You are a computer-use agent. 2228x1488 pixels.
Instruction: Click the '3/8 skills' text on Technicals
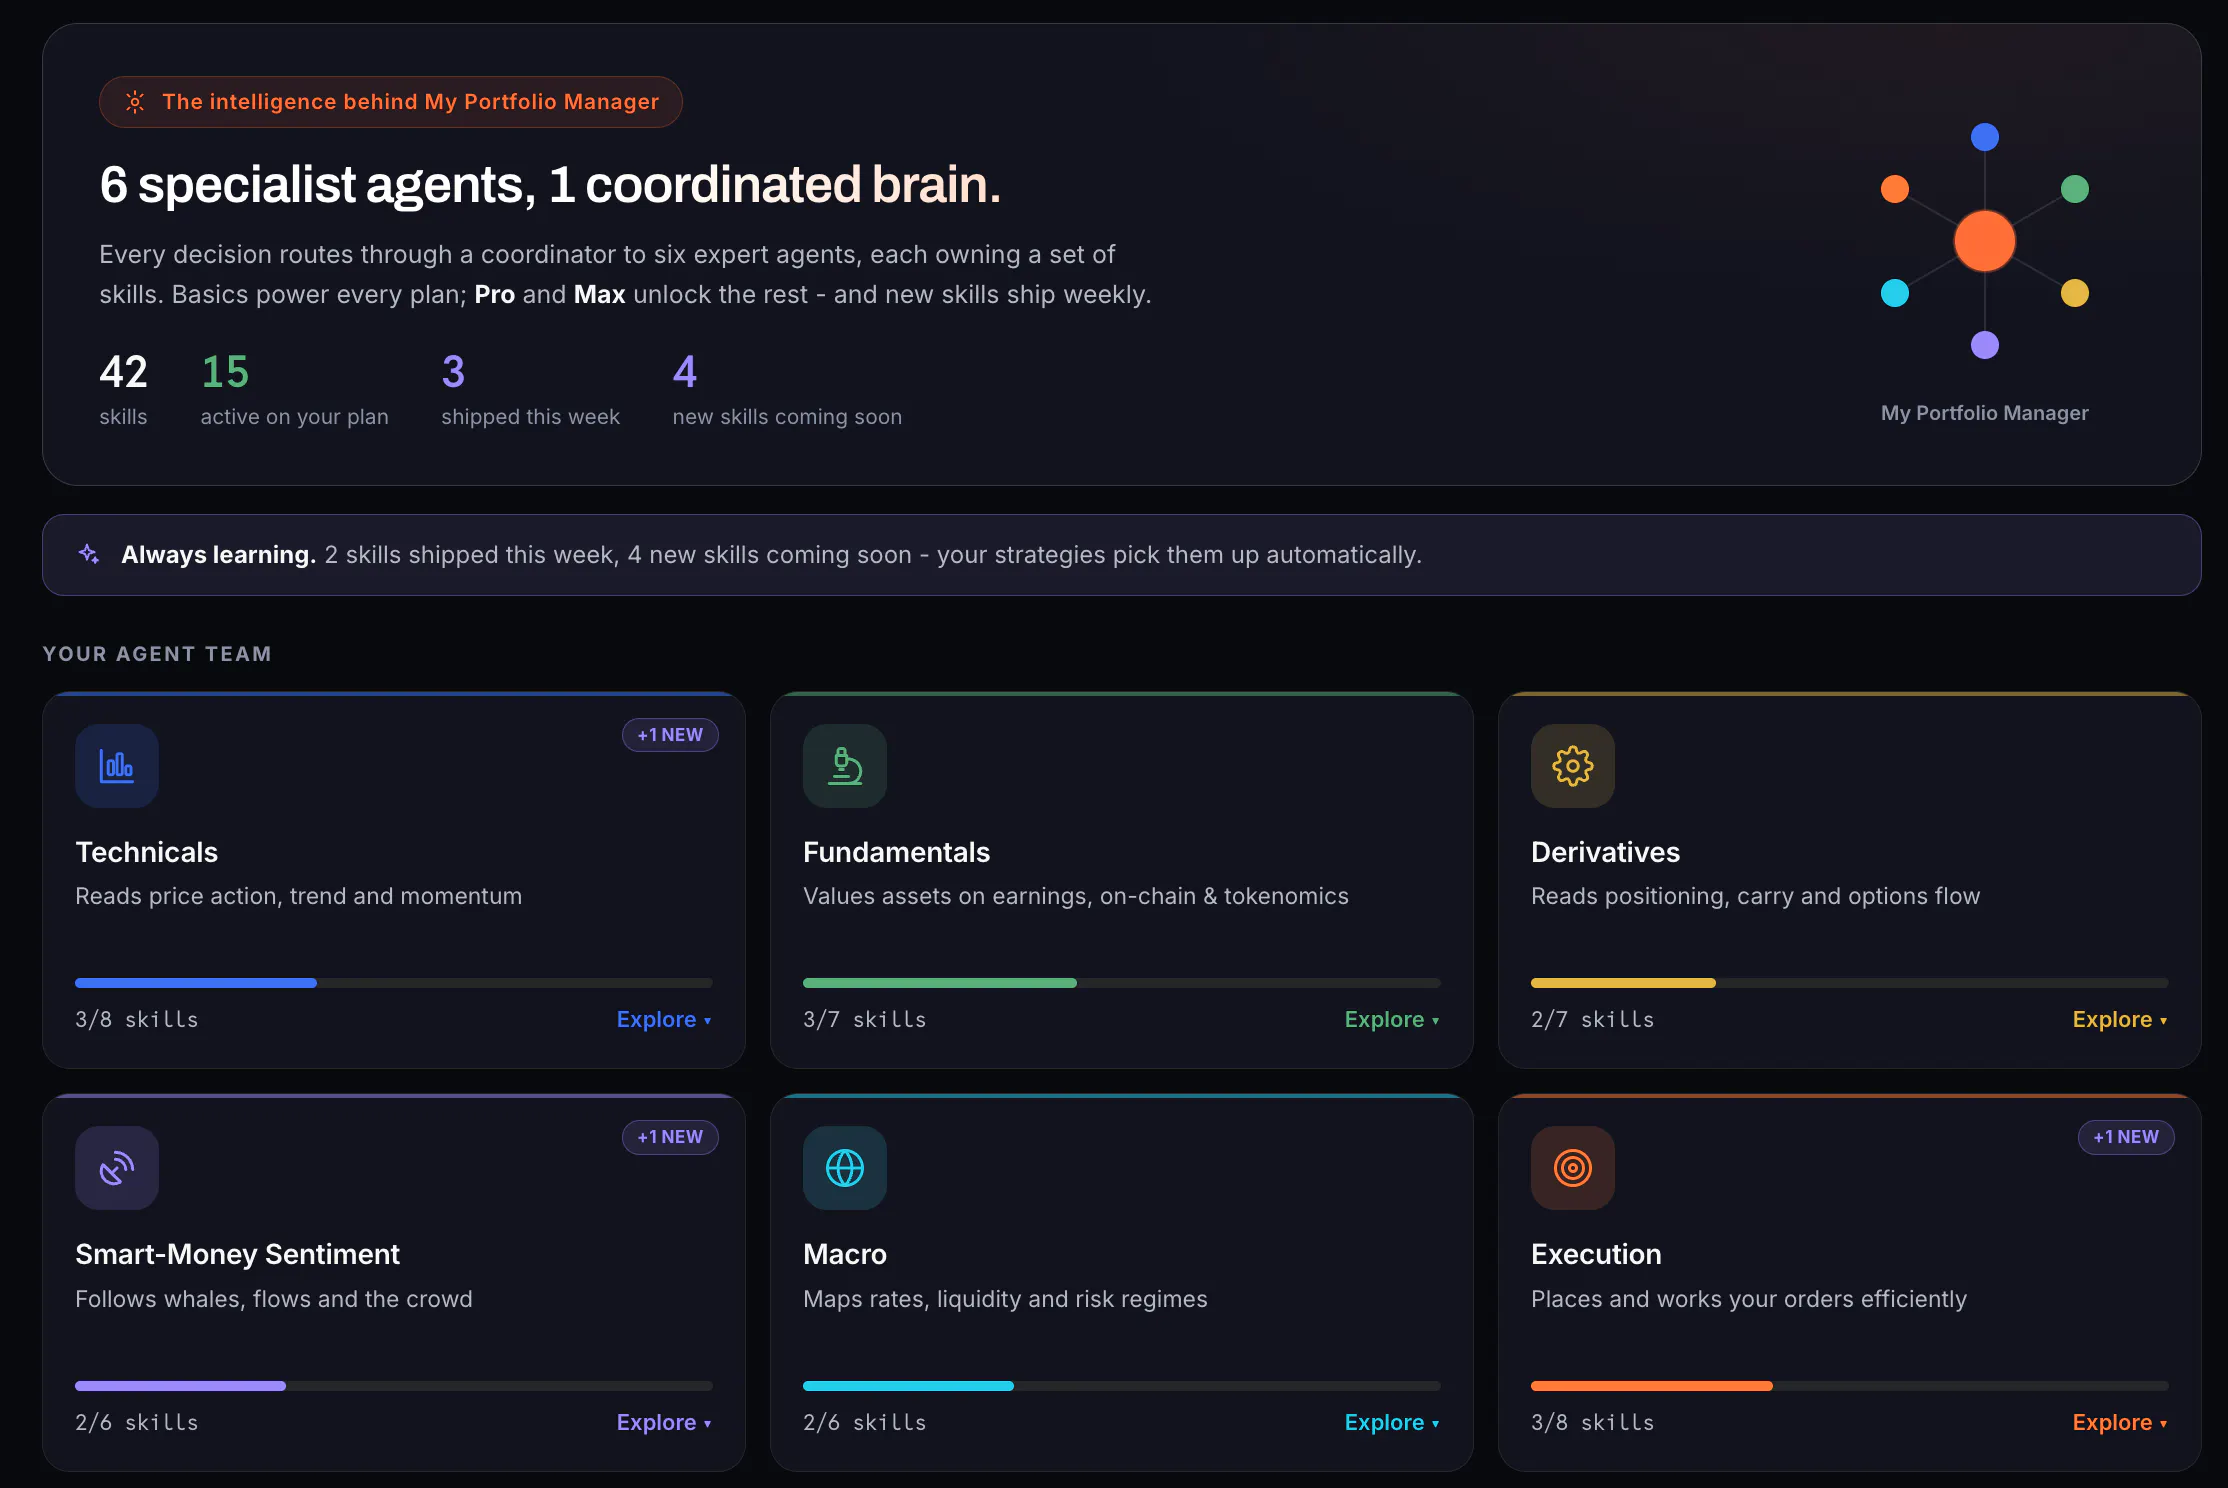tap(137, 1019)
